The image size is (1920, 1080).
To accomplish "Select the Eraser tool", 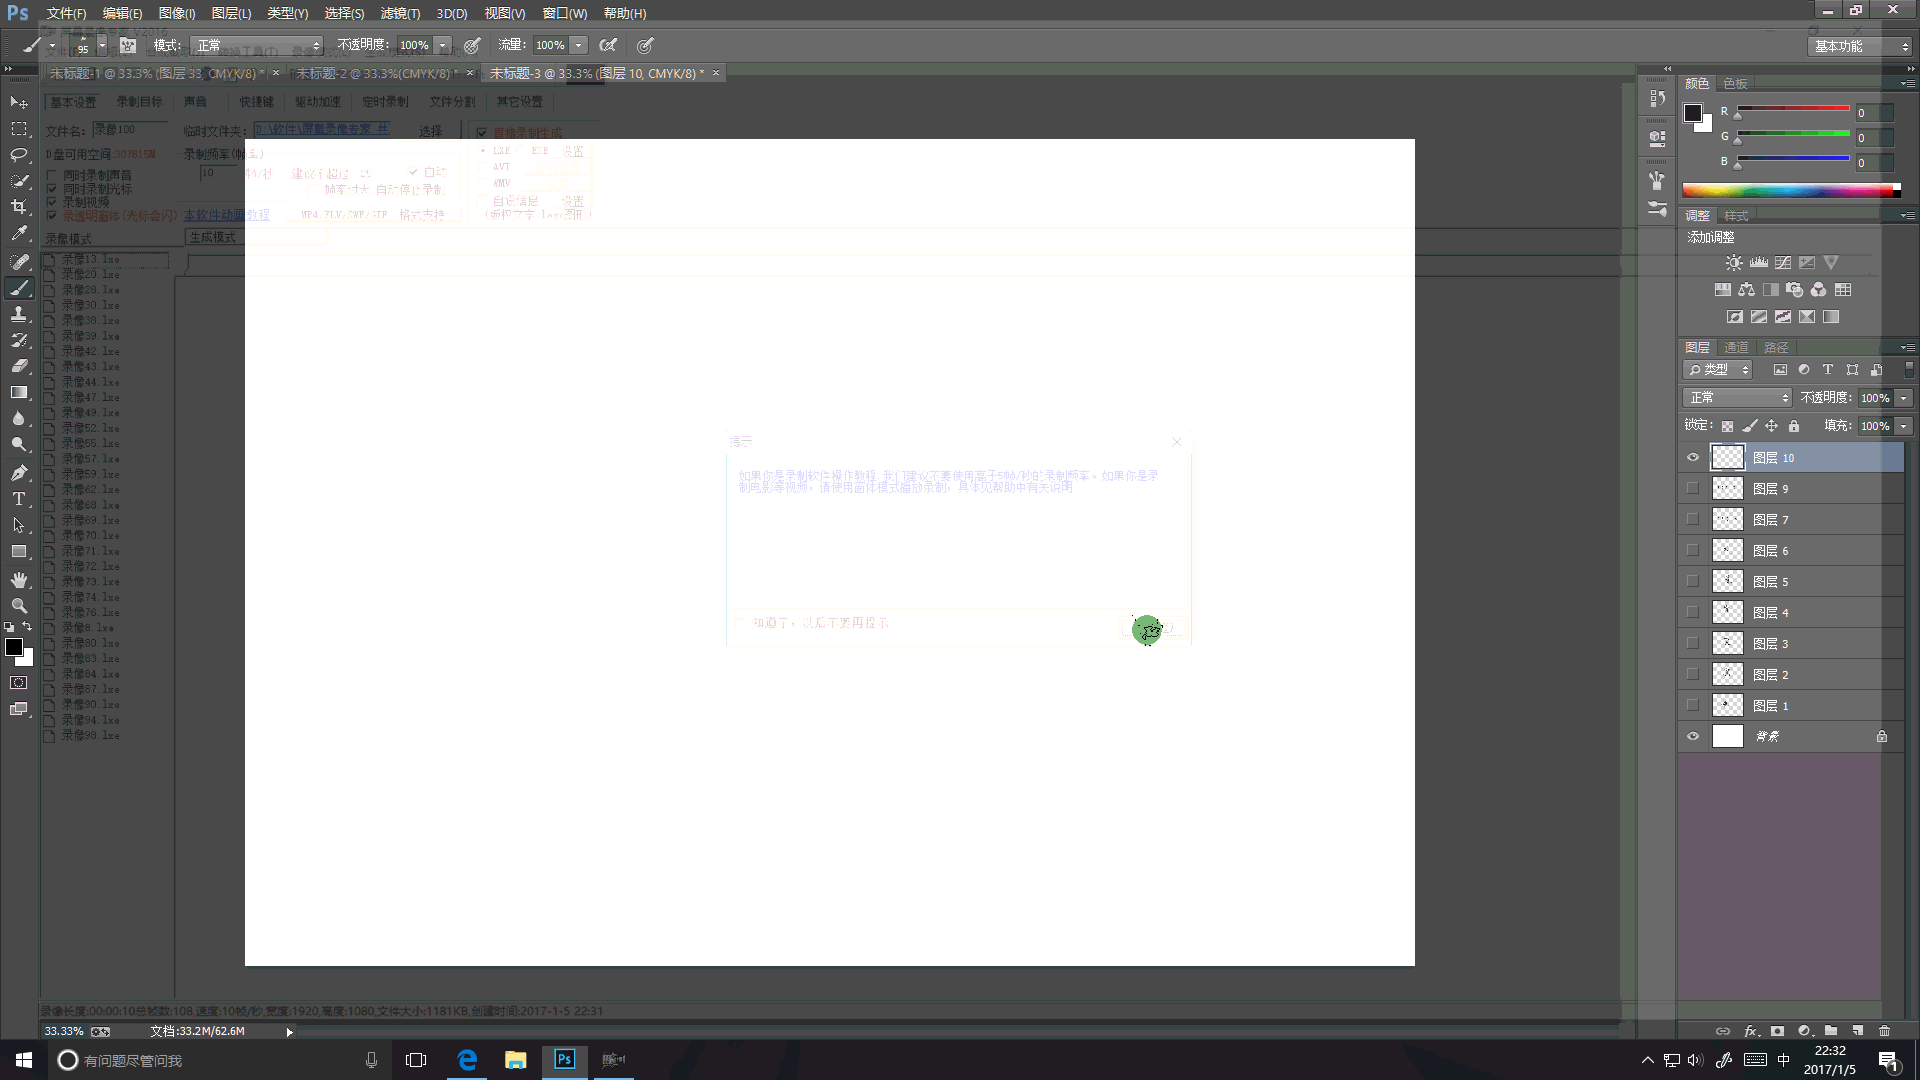I will pos(18,367).
